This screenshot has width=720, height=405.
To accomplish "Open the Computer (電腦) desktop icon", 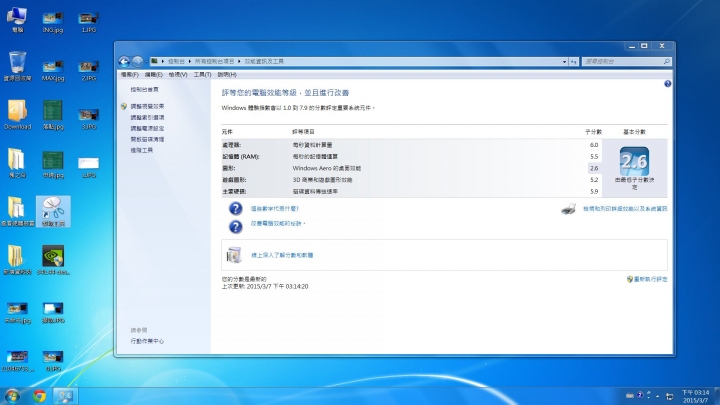I will pos(17,19).
